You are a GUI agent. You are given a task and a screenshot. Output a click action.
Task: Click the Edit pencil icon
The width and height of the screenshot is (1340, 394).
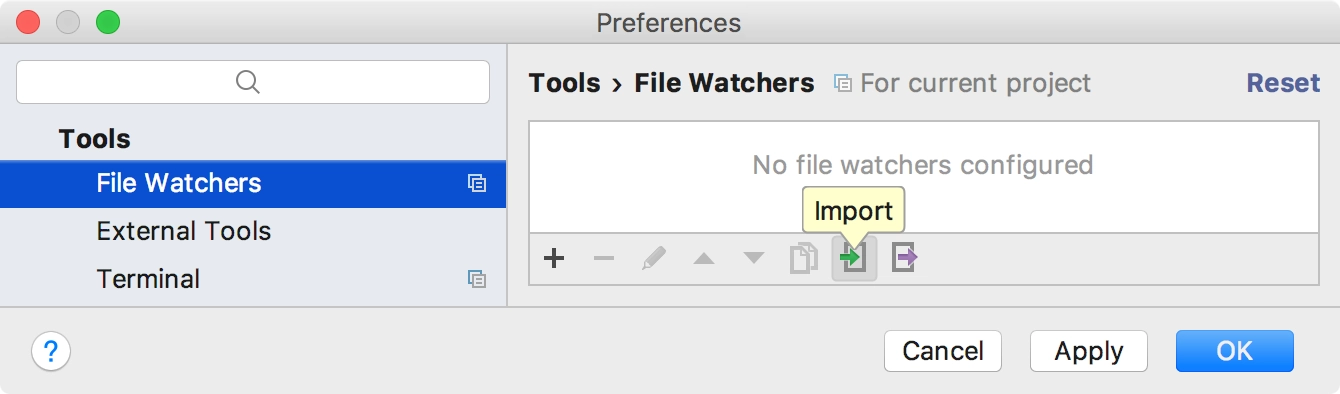[654, 259]
